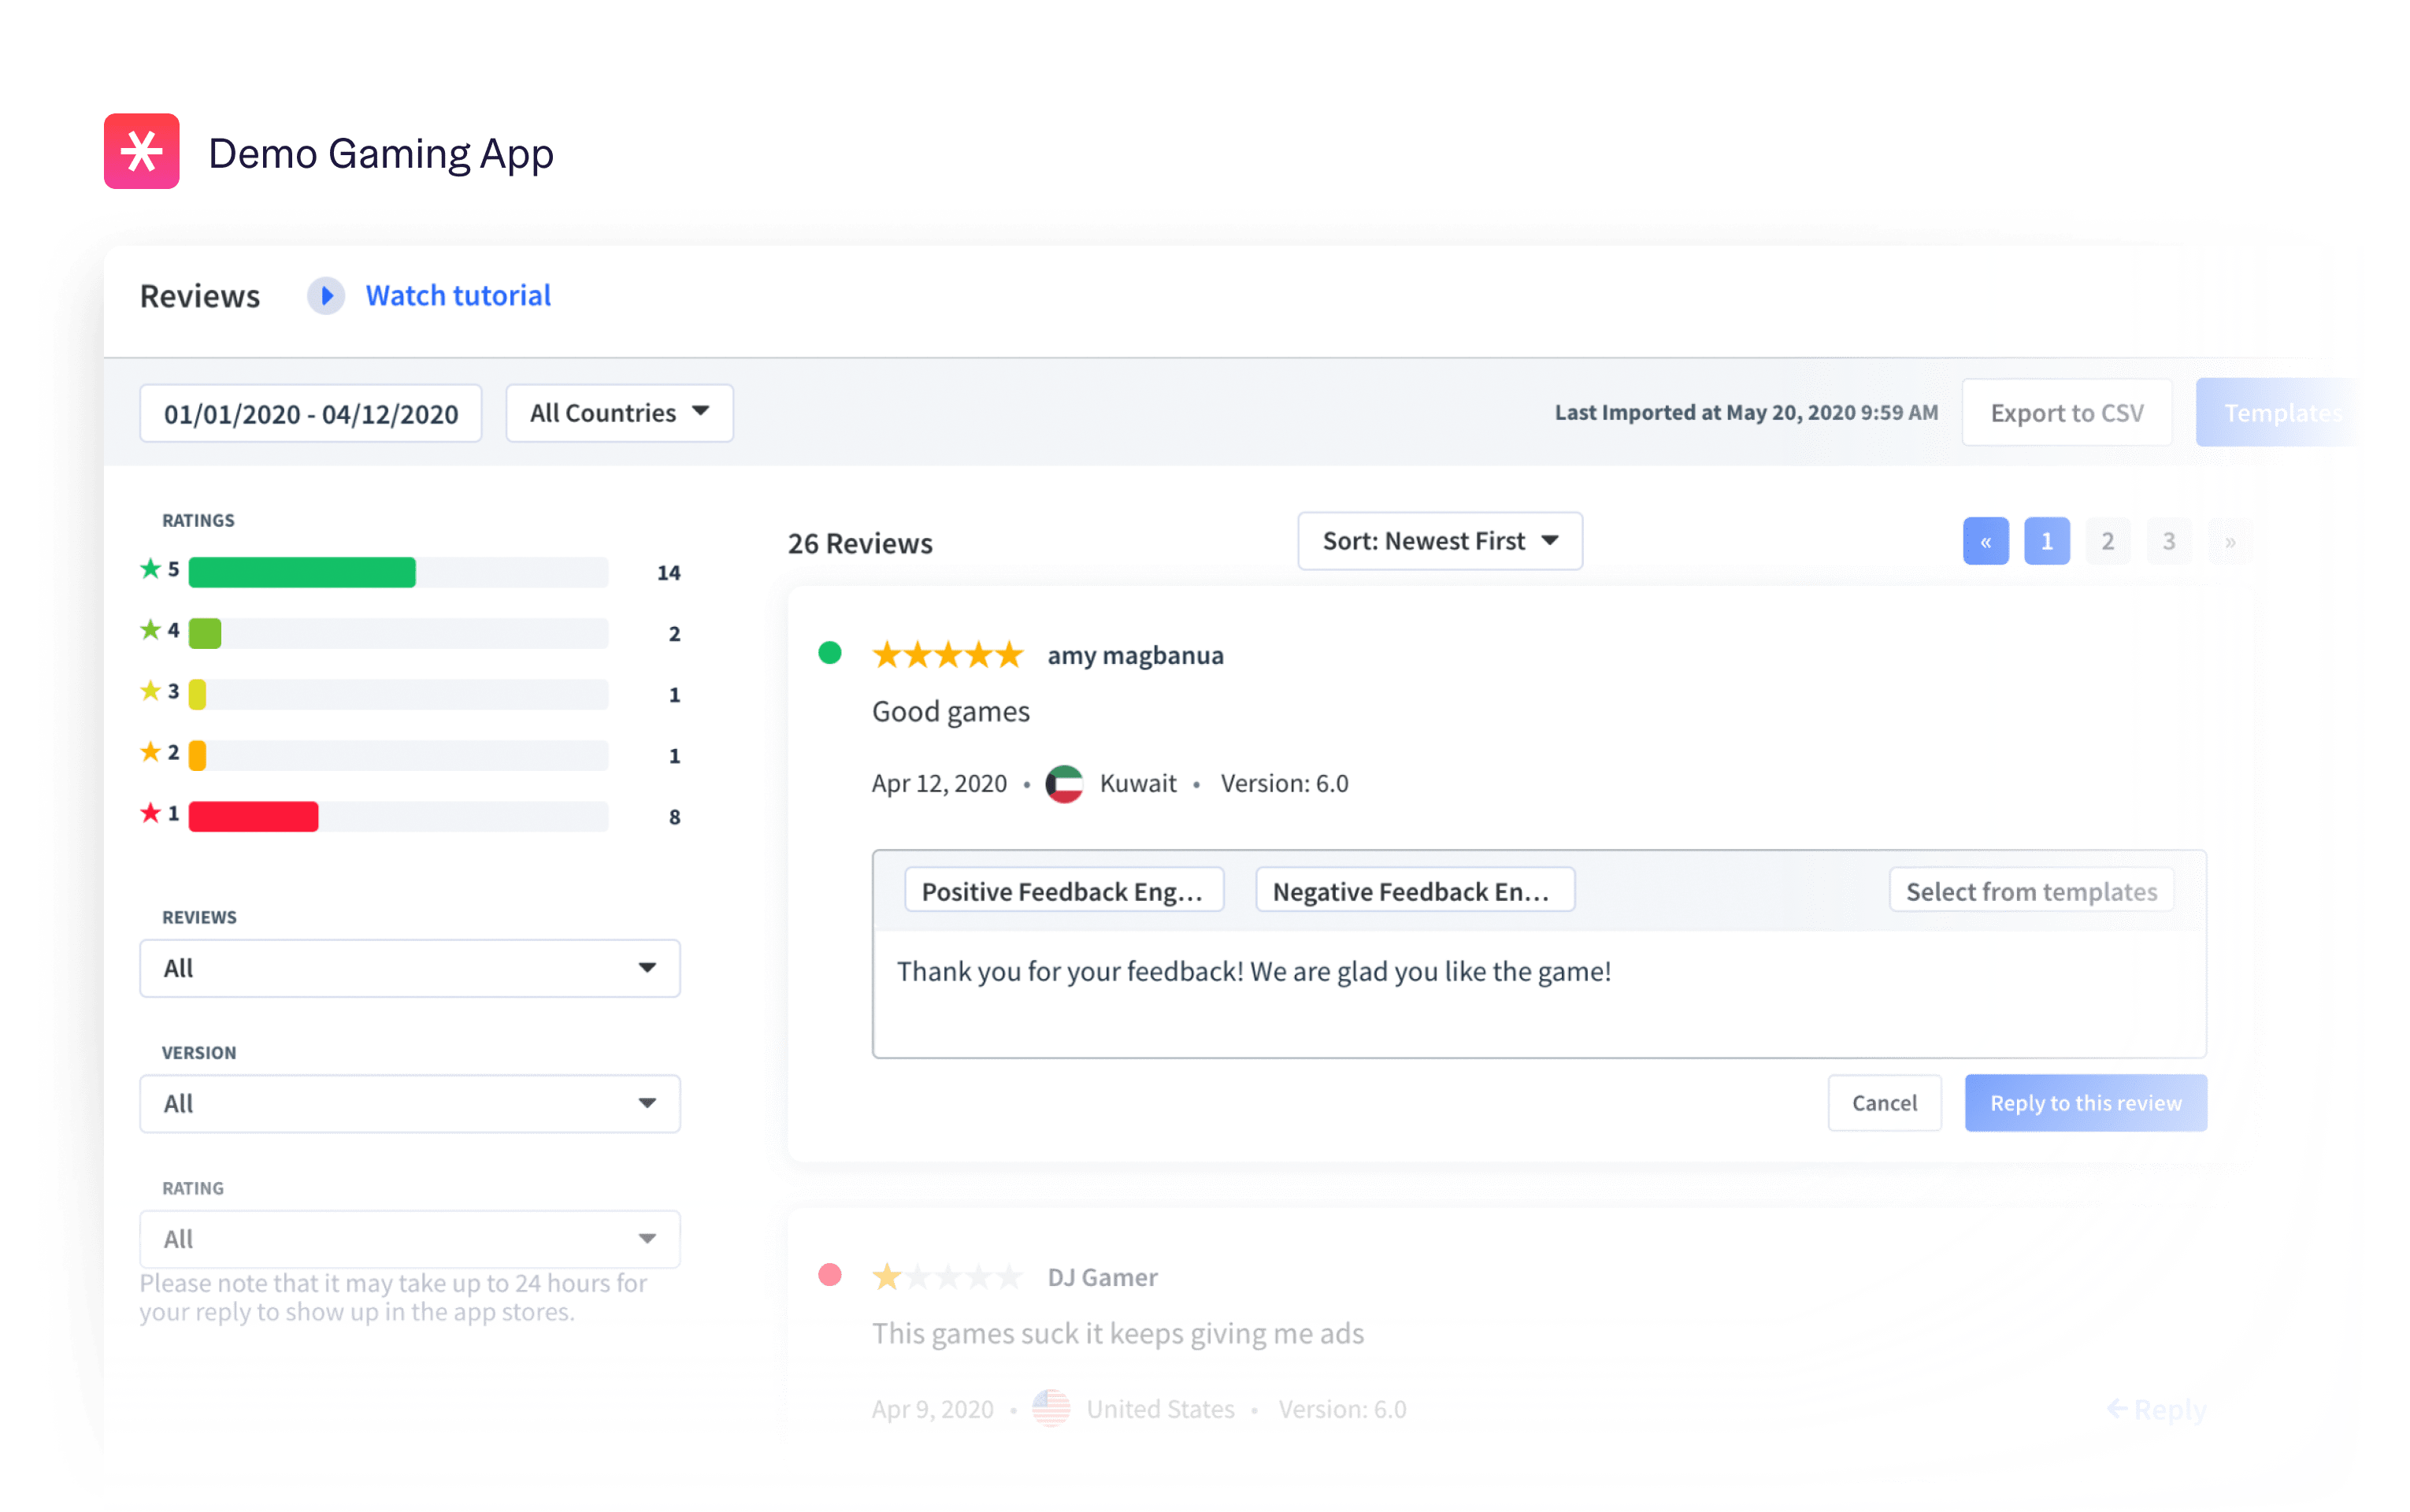Click the one-star rating on DJ Gamer review

click(x=947, y=1277)
